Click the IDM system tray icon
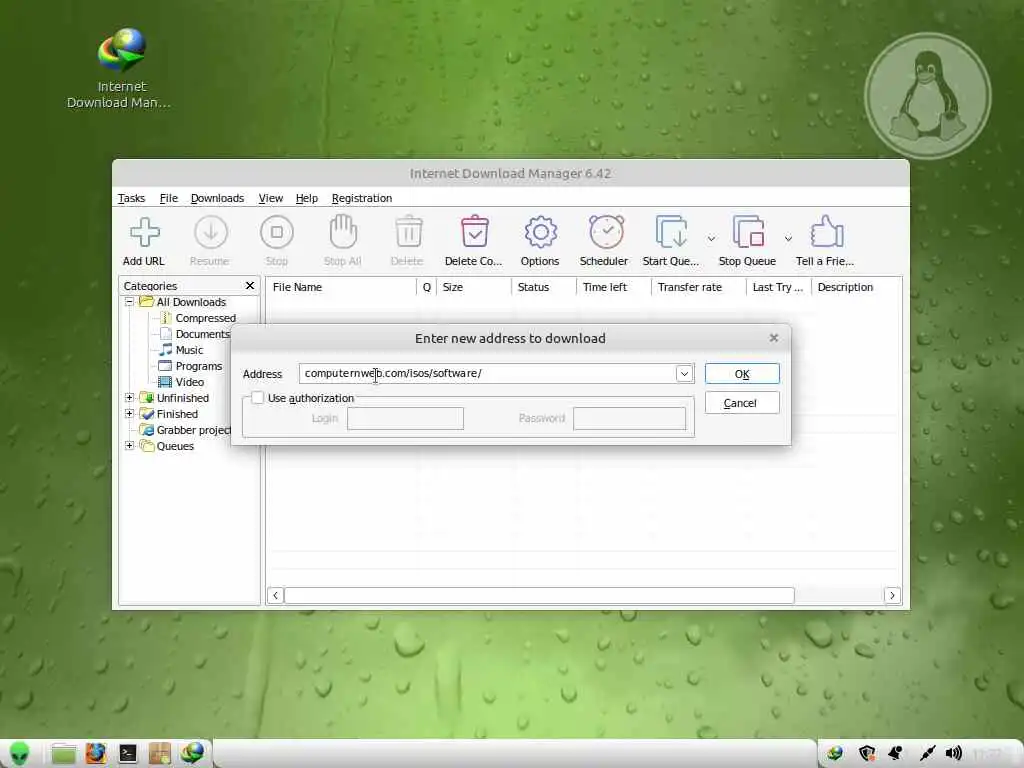The height and width of the screenshot is (768, 1024). click(x=835, y=753)
